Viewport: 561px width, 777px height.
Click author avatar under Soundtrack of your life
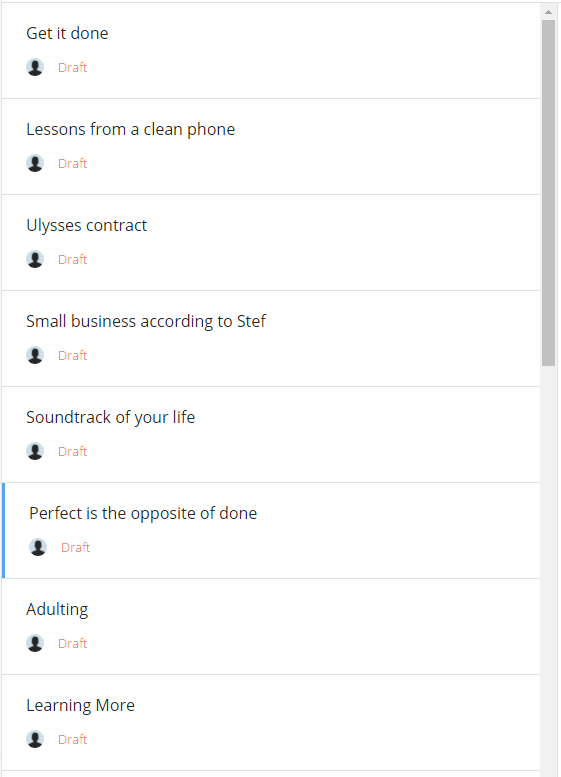point(35,451)
